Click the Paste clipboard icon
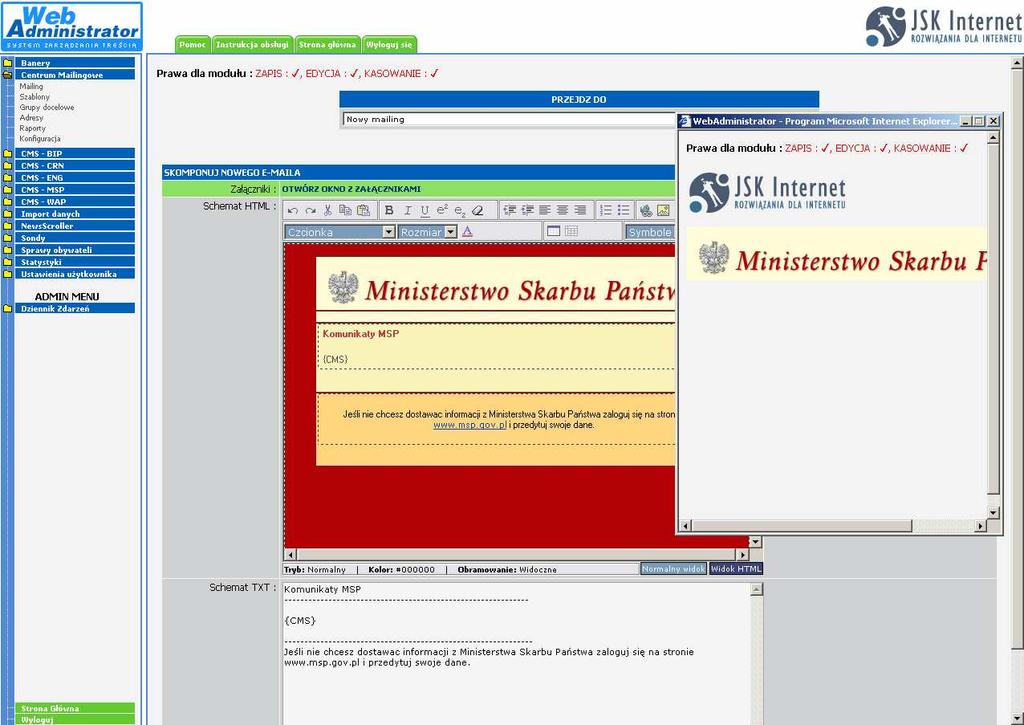This screenshot has width=1024, height=725. [x=363, y=210]
